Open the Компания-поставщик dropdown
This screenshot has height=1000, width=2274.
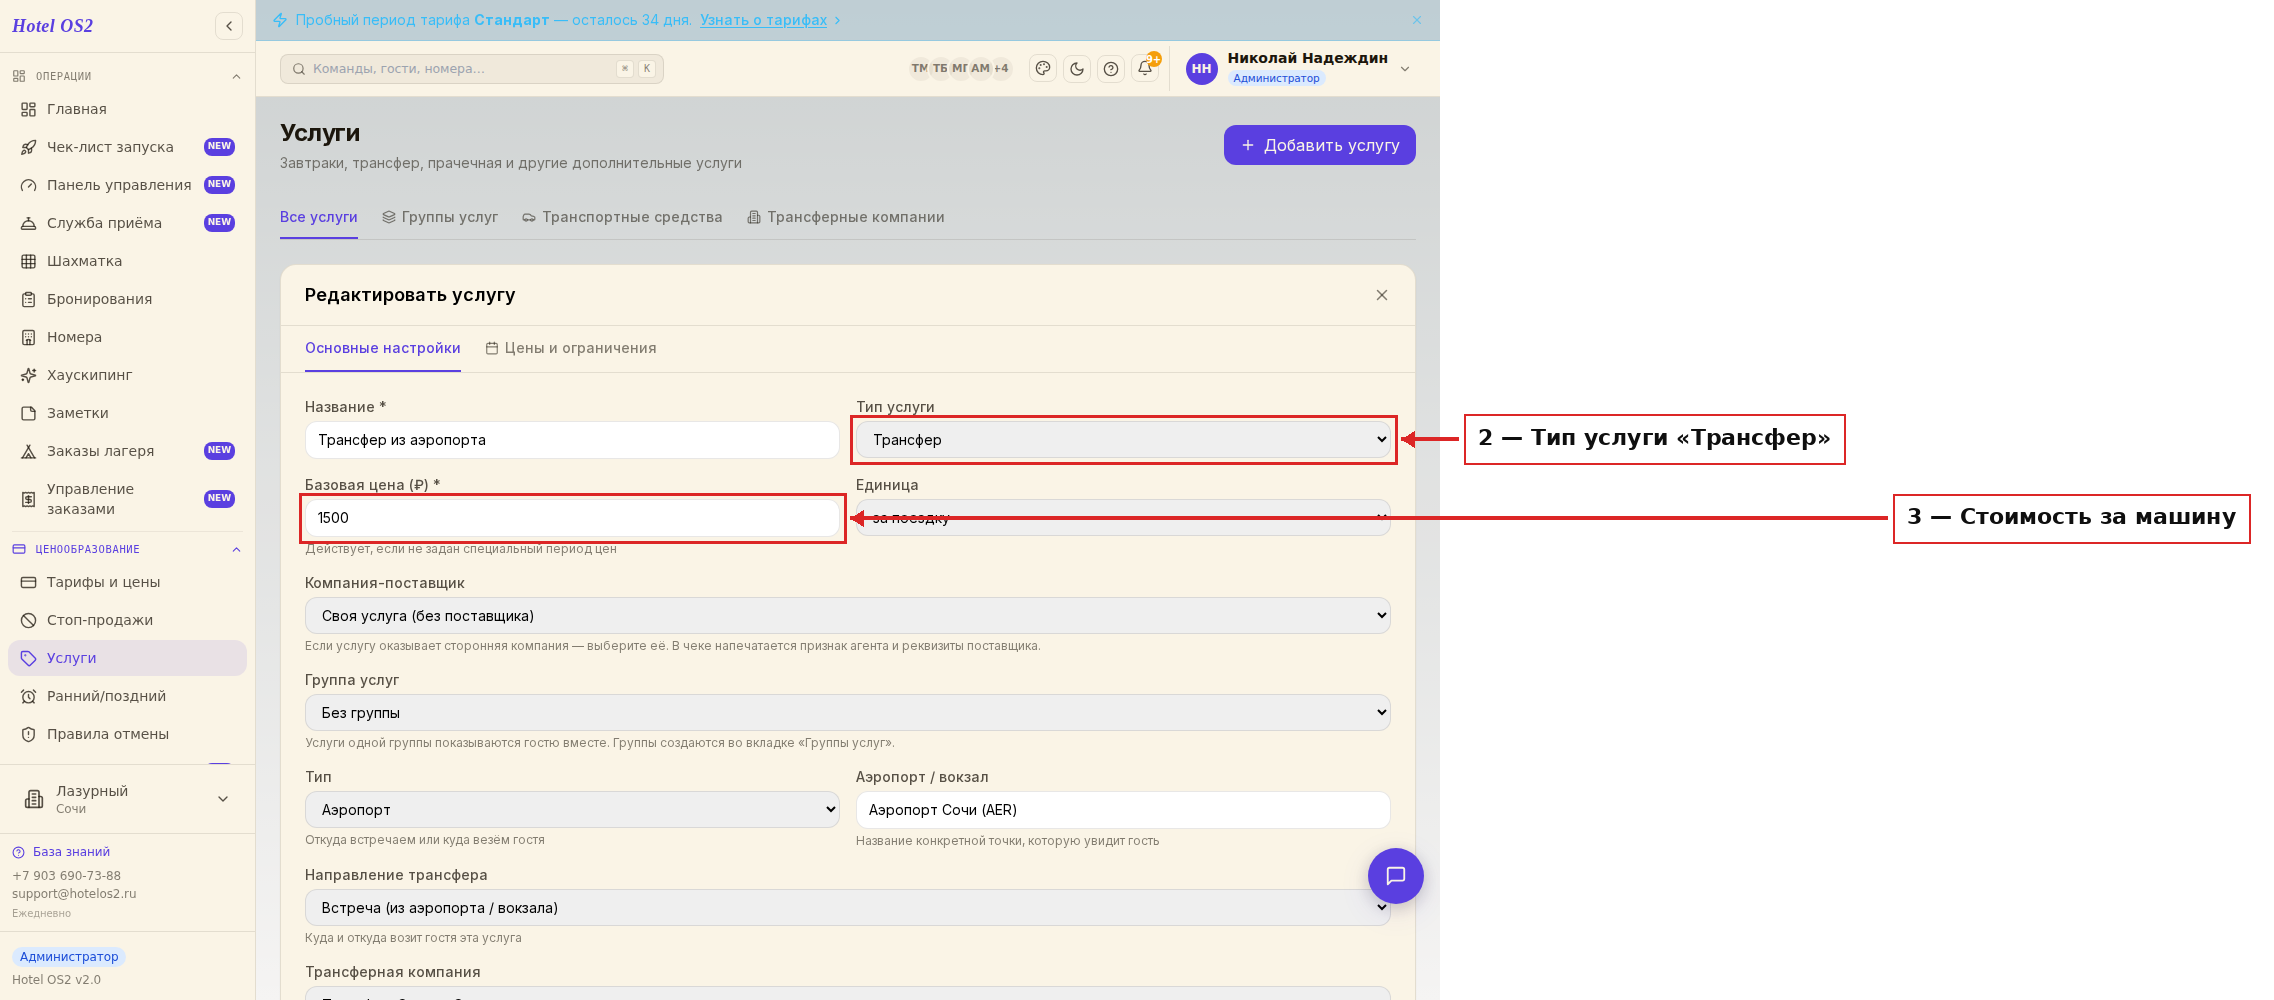click(x=847, y=616)
